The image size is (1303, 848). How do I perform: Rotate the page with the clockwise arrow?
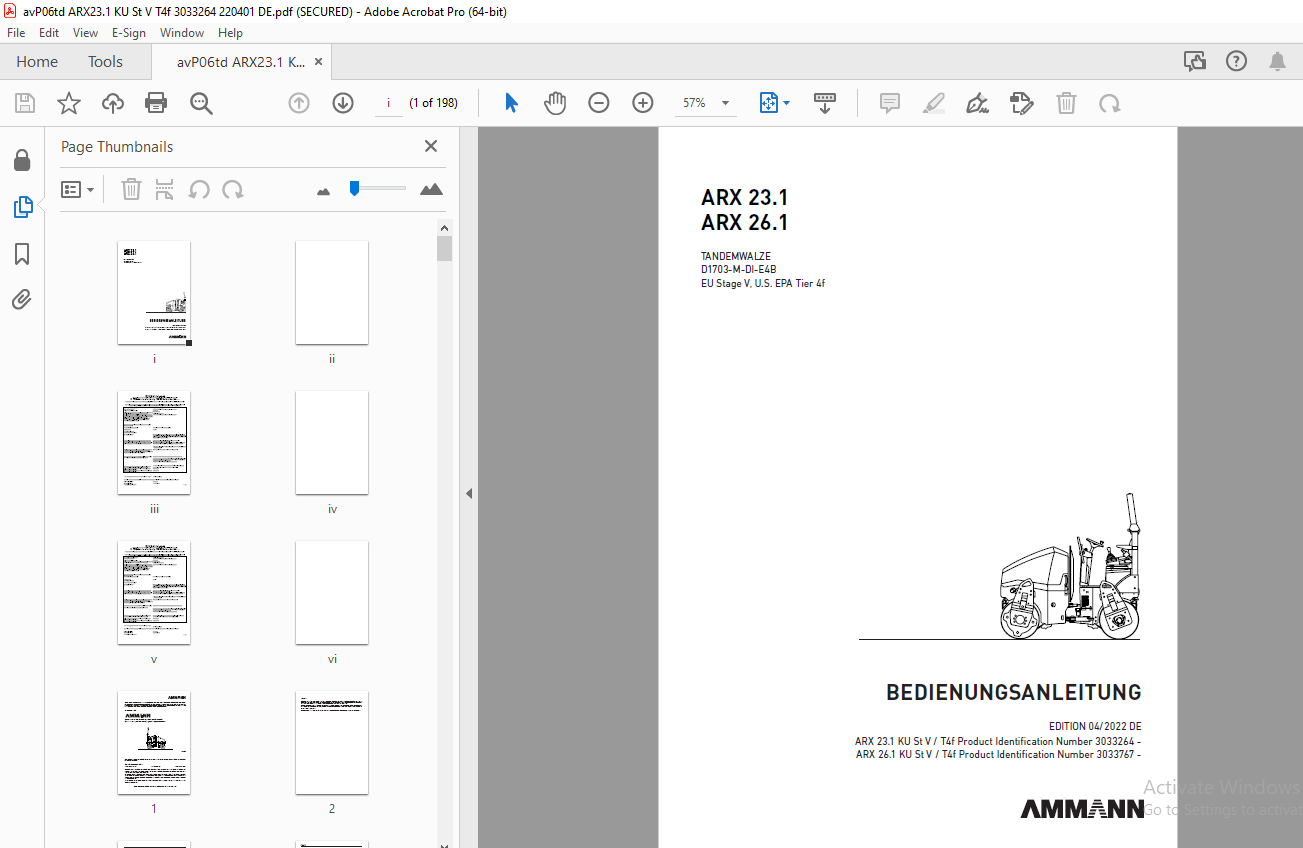[x=1109, y=103]
